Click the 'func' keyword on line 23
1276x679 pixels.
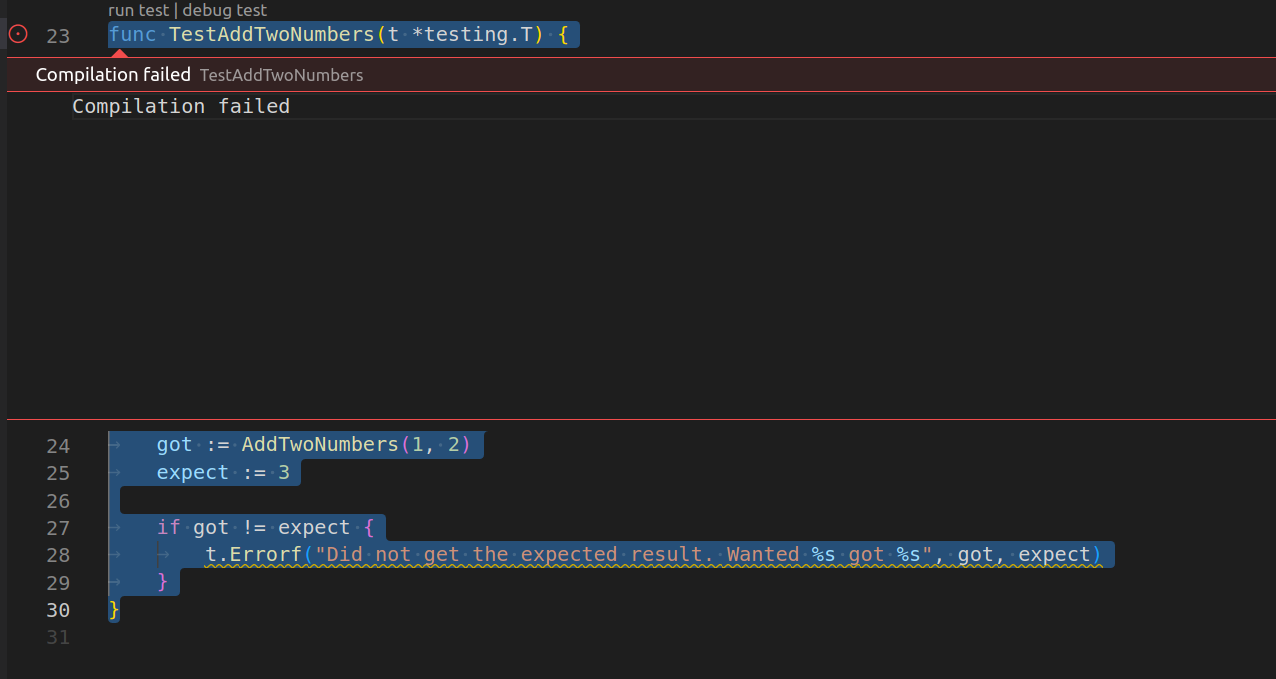pyautogui.click(x=132, y=35)
